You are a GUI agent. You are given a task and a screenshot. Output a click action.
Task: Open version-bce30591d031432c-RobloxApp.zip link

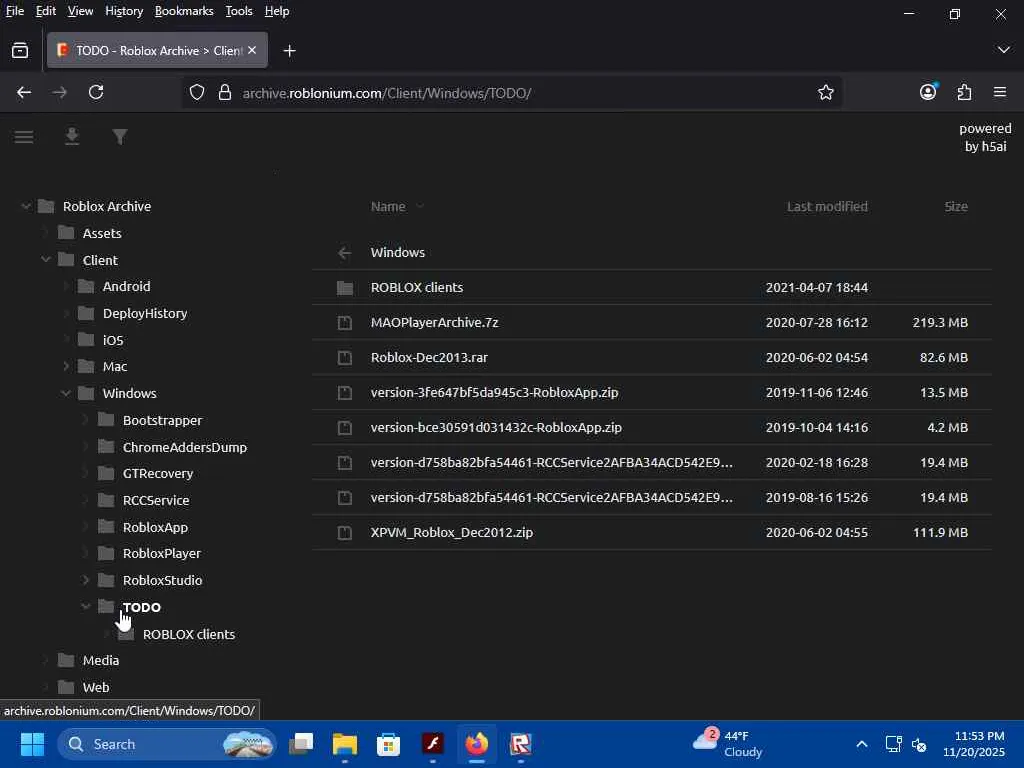496,428
